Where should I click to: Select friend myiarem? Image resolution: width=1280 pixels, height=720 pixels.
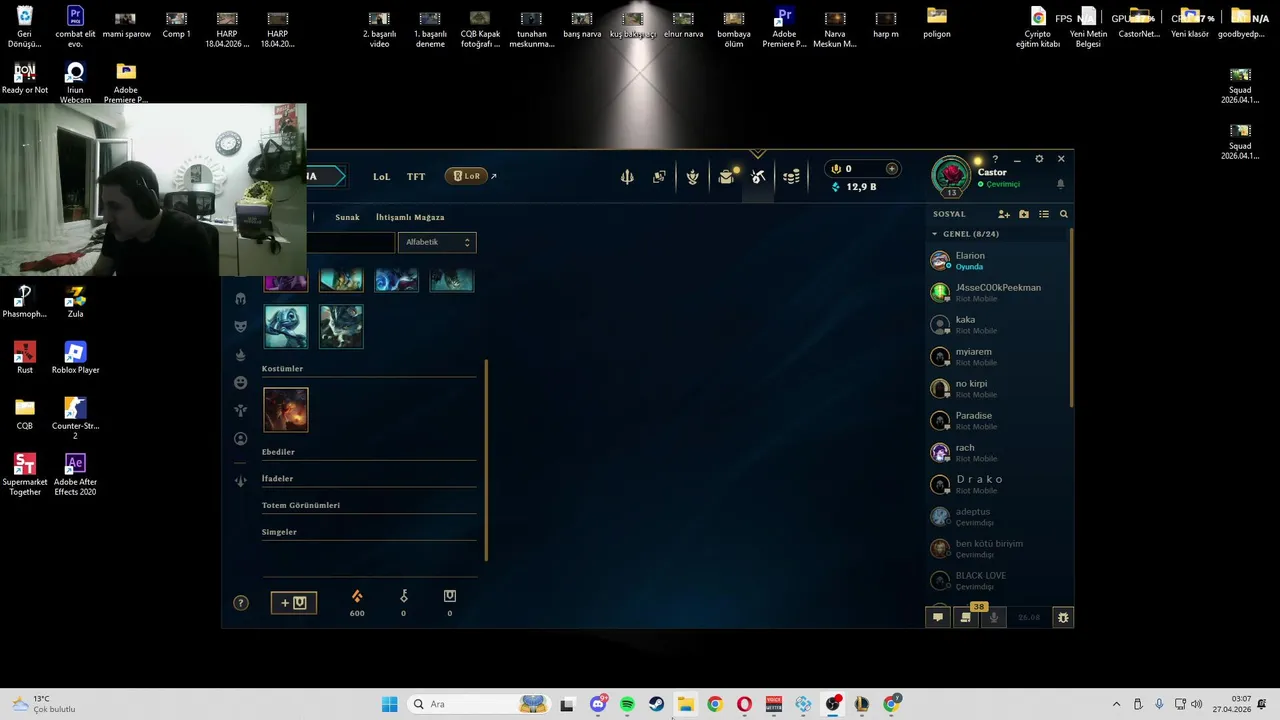click(x=998, y=357)
